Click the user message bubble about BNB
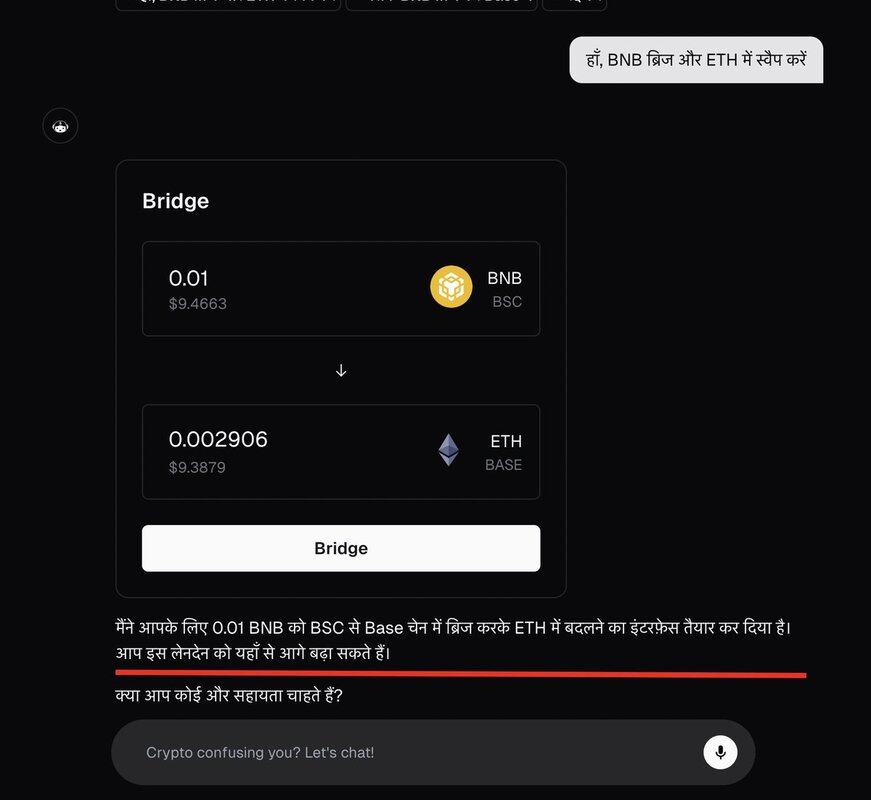 (696, 60)
